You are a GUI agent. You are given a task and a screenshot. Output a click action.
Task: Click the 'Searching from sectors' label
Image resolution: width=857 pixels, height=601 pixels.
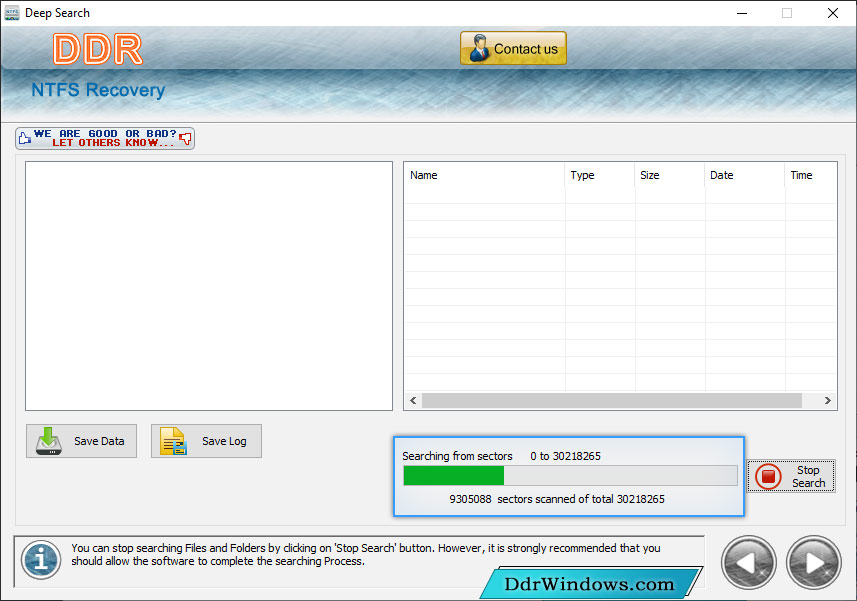point(457,456)
